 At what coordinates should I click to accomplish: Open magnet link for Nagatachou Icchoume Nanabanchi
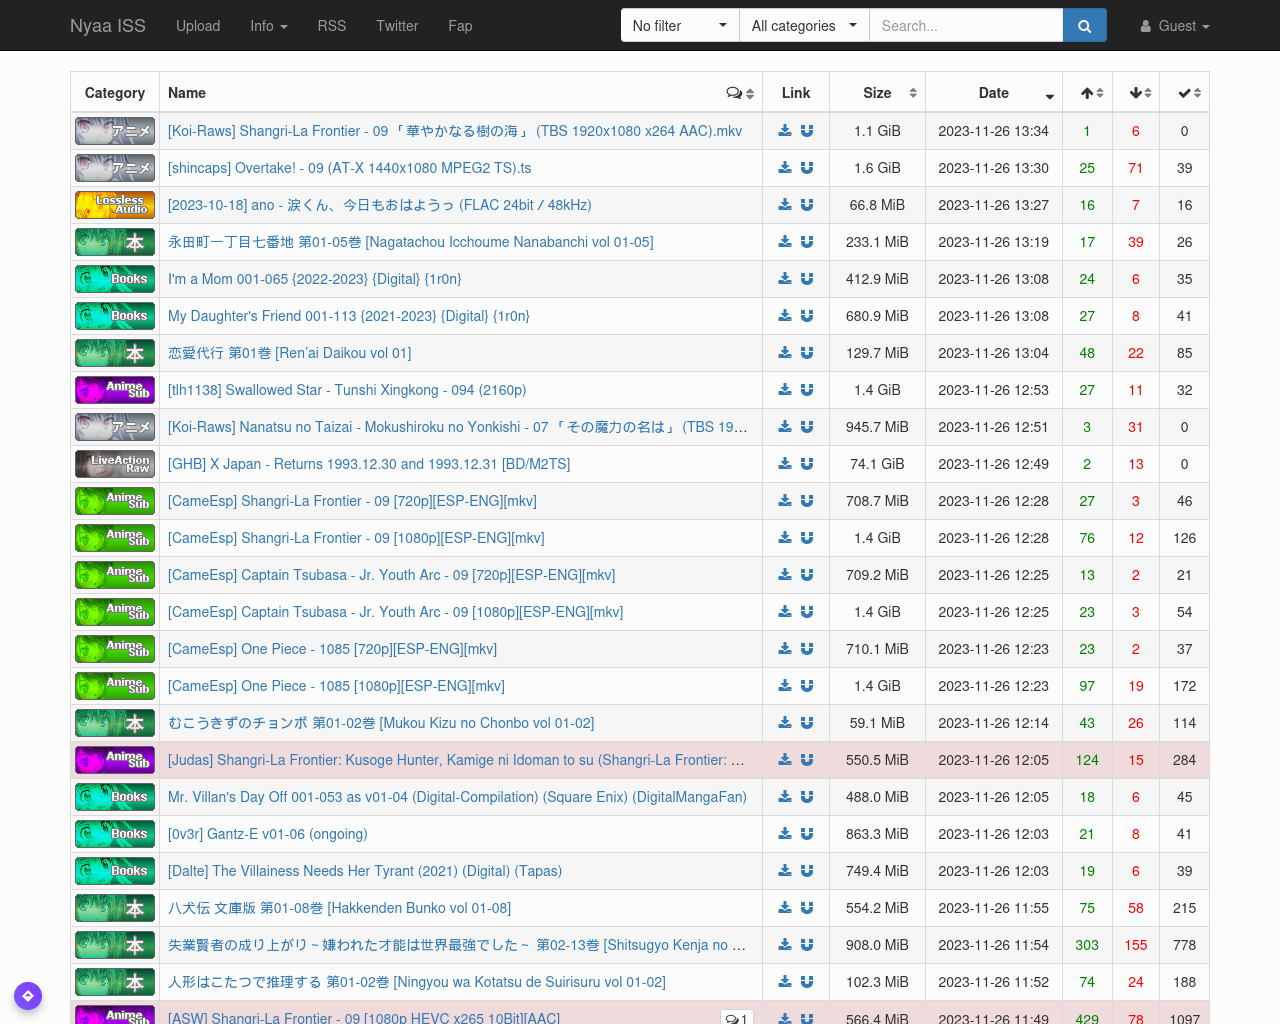click(x=807, y=242)
